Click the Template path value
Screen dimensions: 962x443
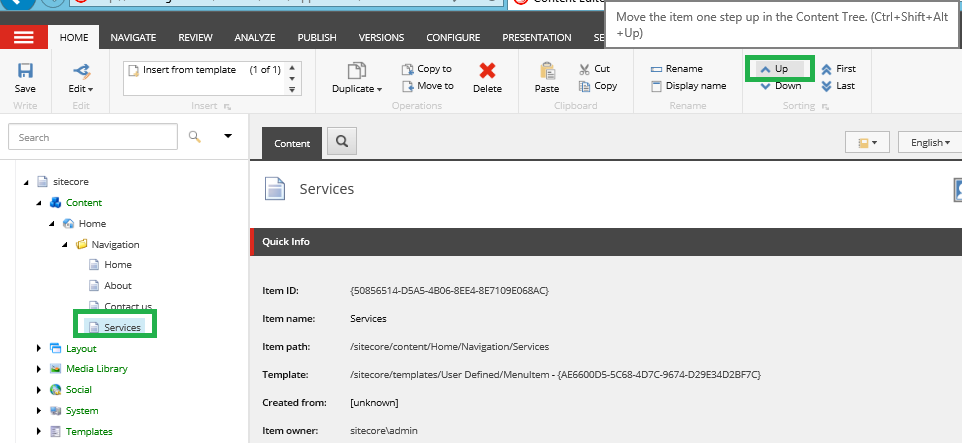pyautogui.click(x=555, y=374)
